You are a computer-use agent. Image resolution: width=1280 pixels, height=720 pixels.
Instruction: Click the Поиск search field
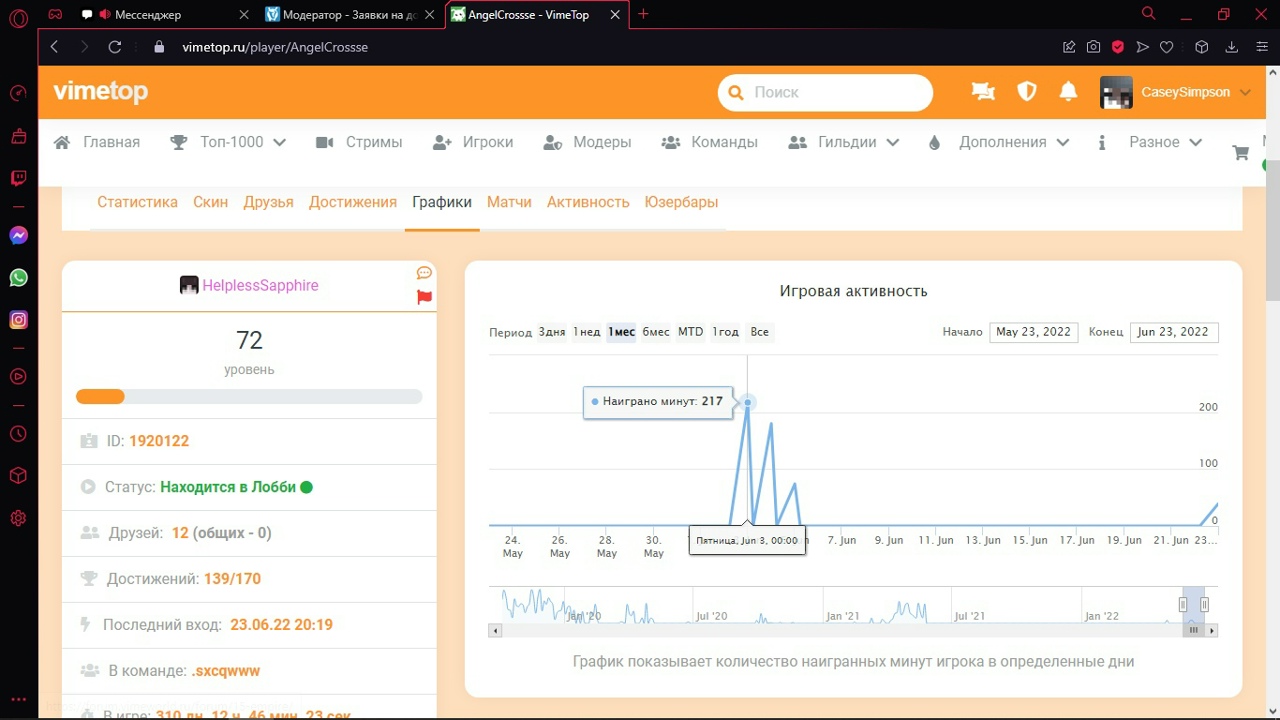point(836,92)
